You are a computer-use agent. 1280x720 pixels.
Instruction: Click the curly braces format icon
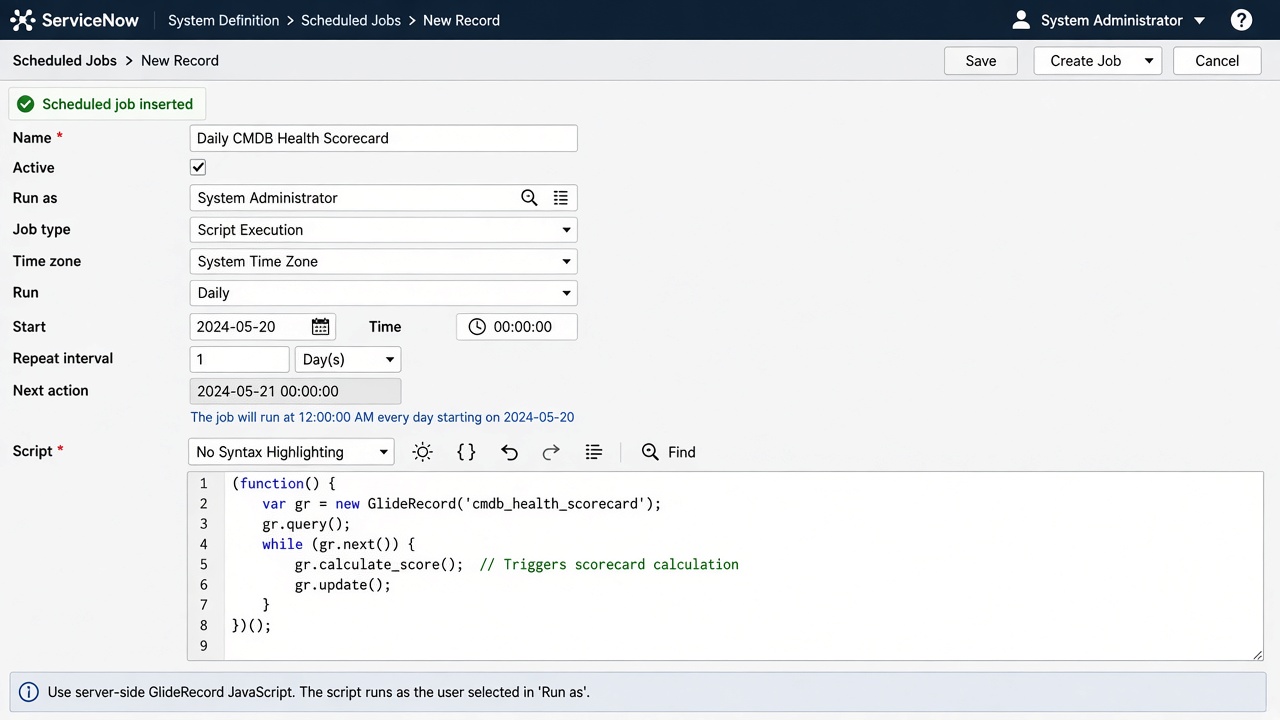click(x=466, y=452)
